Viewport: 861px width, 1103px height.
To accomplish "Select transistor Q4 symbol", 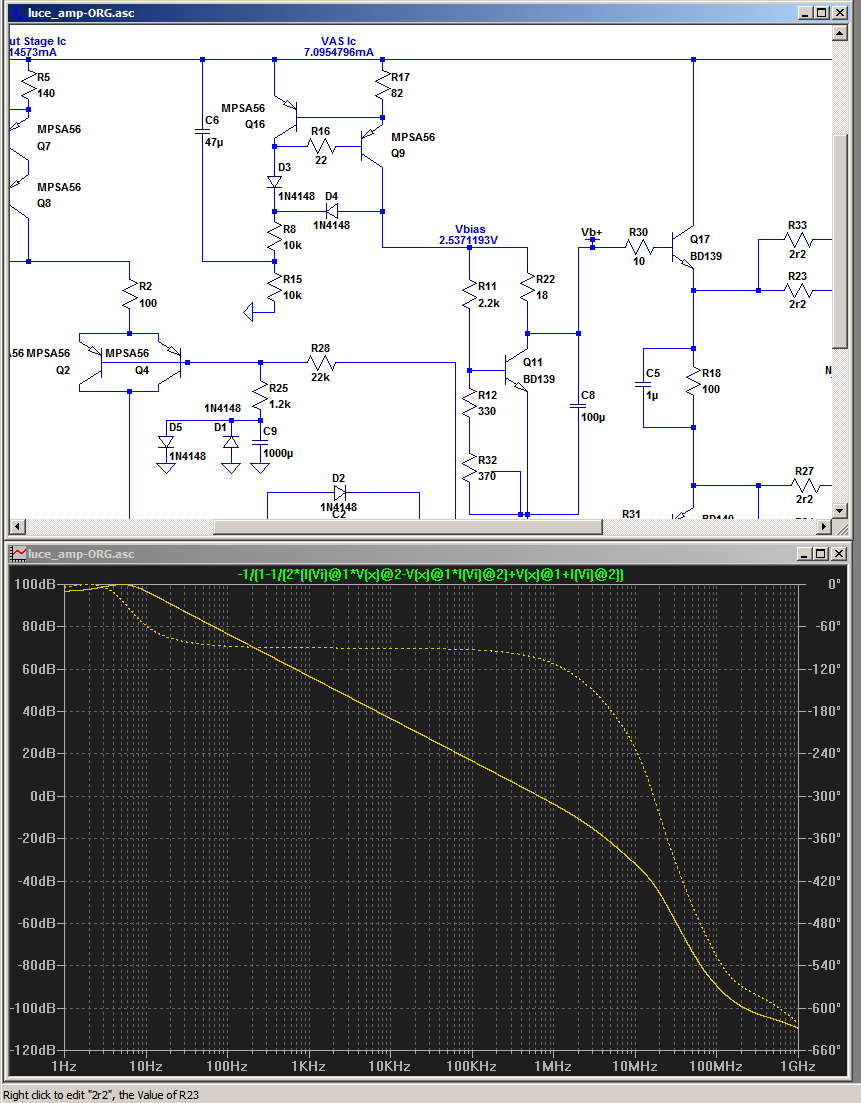I will (170, 363).
